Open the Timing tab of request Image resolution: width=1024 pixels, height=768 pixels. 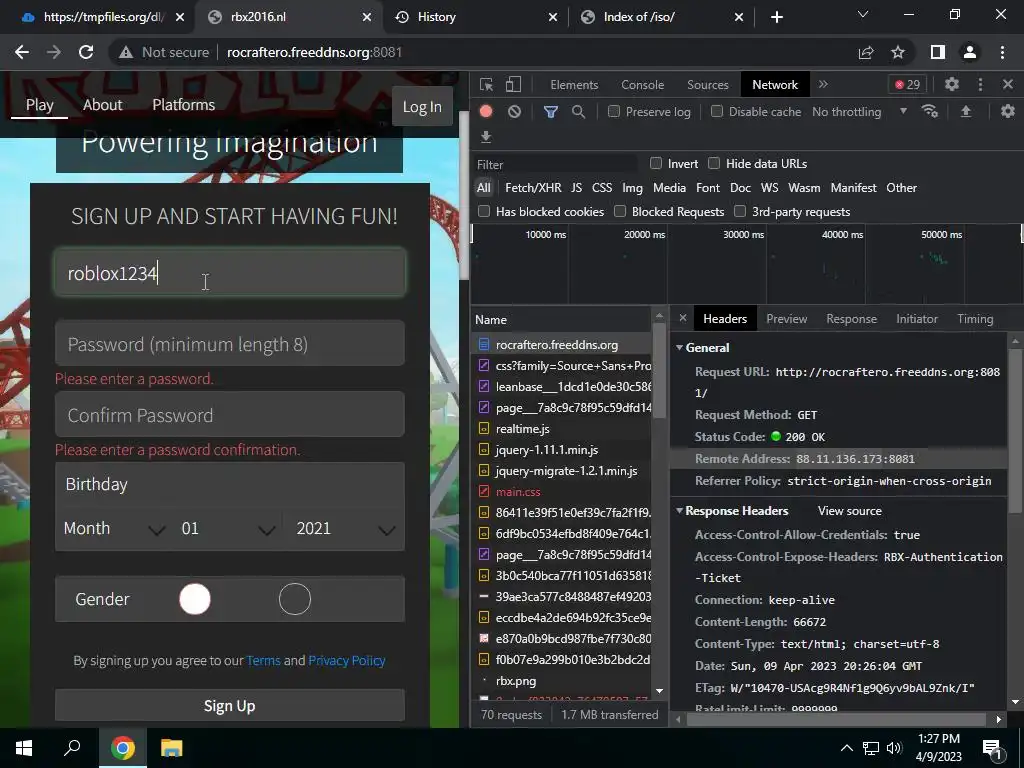(x=975, y=319)
